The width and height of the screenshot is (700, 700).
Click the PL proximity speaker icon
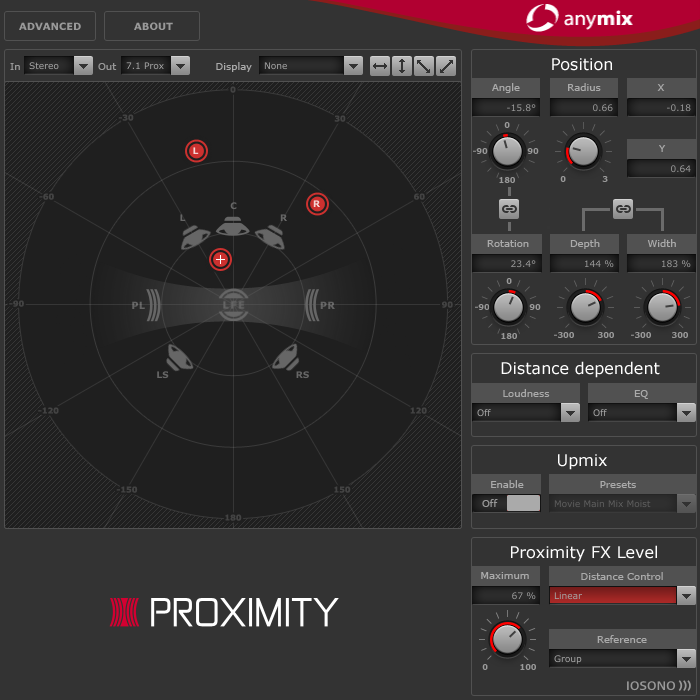pos(153,305)
